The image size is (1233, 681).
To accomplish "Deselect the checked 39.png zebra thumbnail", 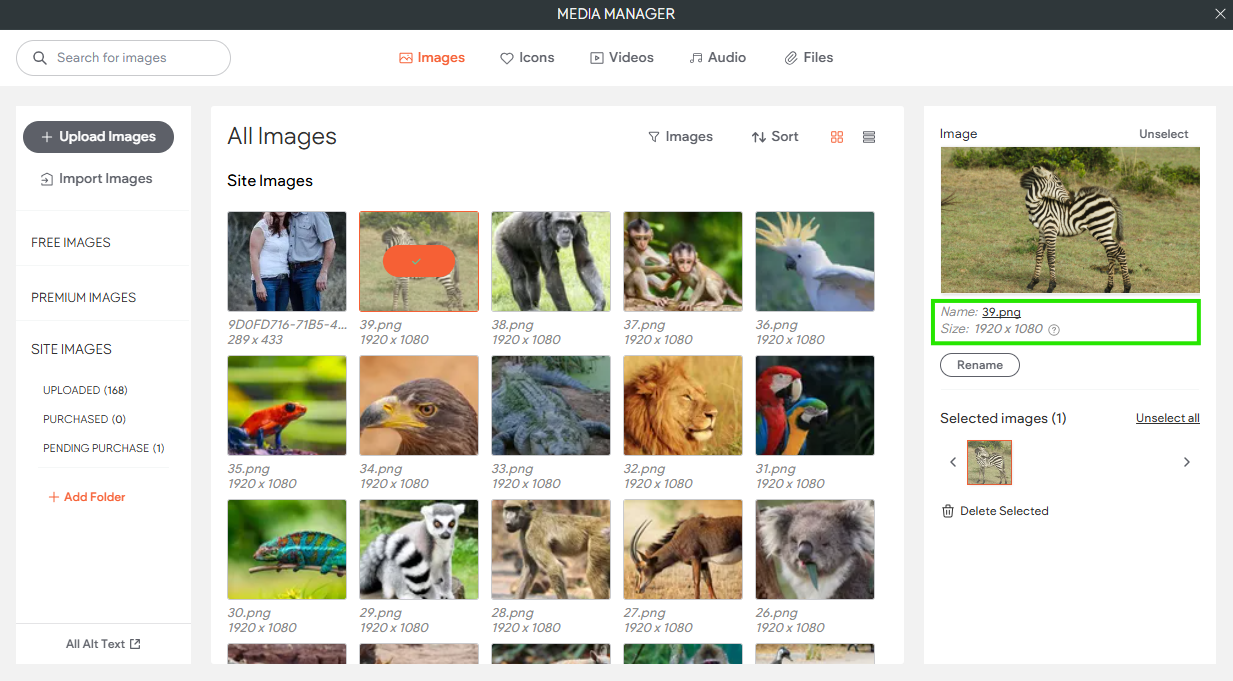I will [419, 261].
